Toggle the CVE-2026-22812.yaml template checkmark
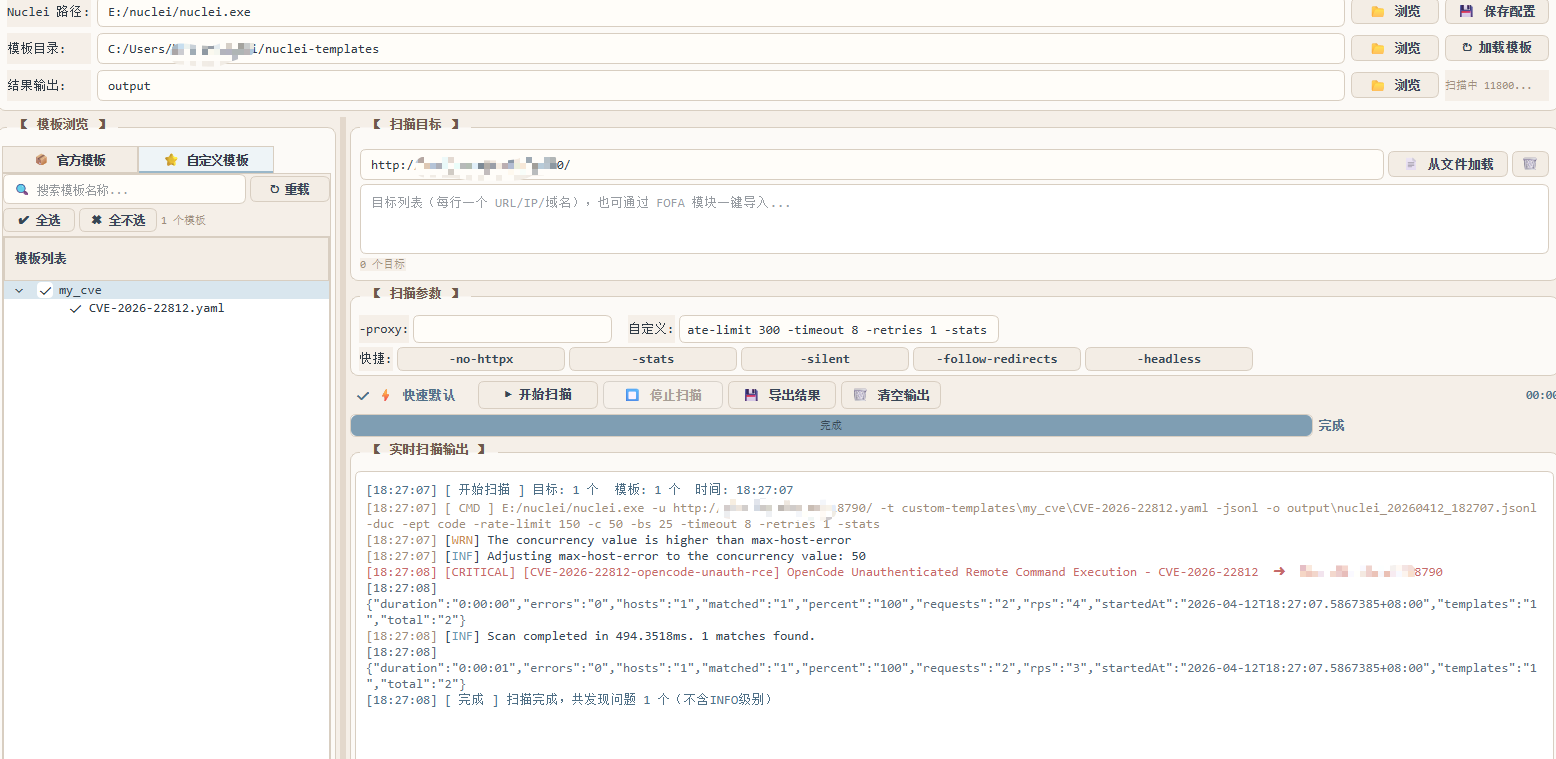 click(75, 308)
